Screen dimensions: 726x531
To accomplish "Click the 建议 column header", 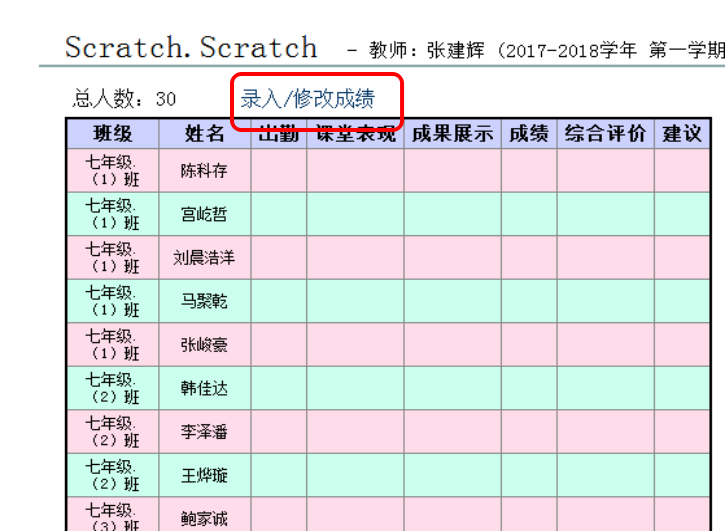I will click(x=682, y=134).
